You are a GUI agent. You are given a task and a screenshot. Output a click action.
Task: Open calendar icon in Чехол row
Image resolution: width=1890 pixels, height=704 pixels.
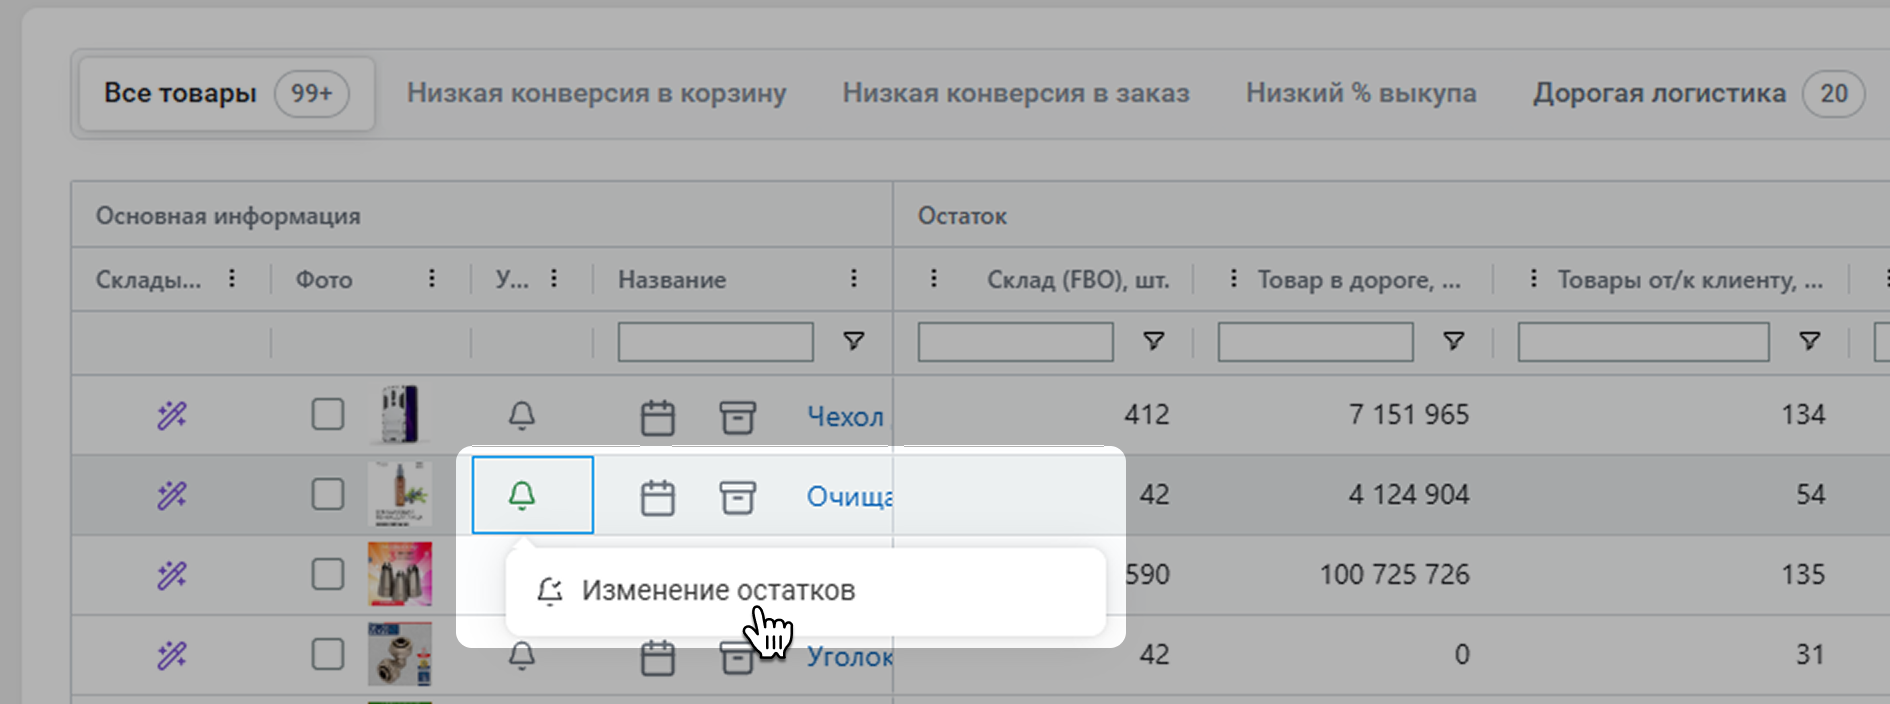coord(657,417)
